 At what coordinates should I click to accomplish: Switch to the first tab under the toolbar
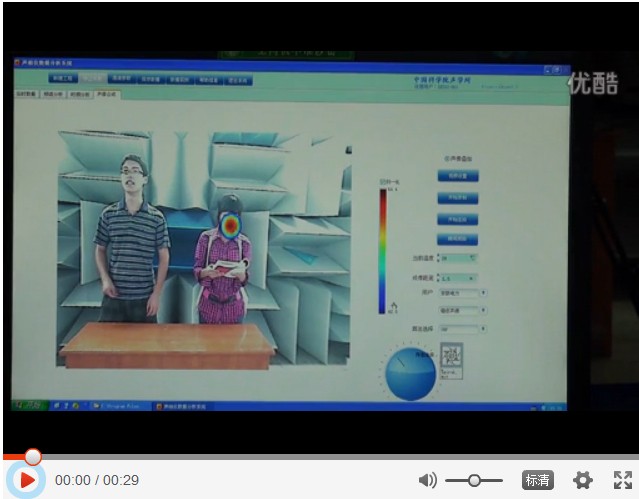(26, 93)
